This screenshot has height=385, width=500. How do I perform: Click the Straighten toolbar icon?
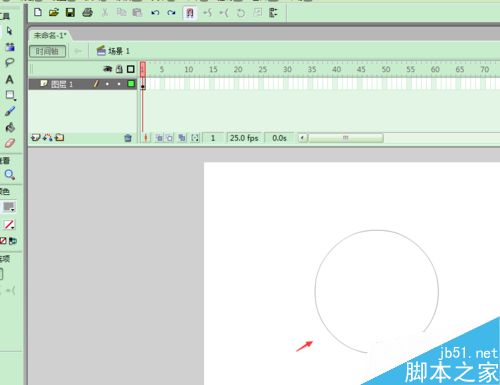click(224, 13)
